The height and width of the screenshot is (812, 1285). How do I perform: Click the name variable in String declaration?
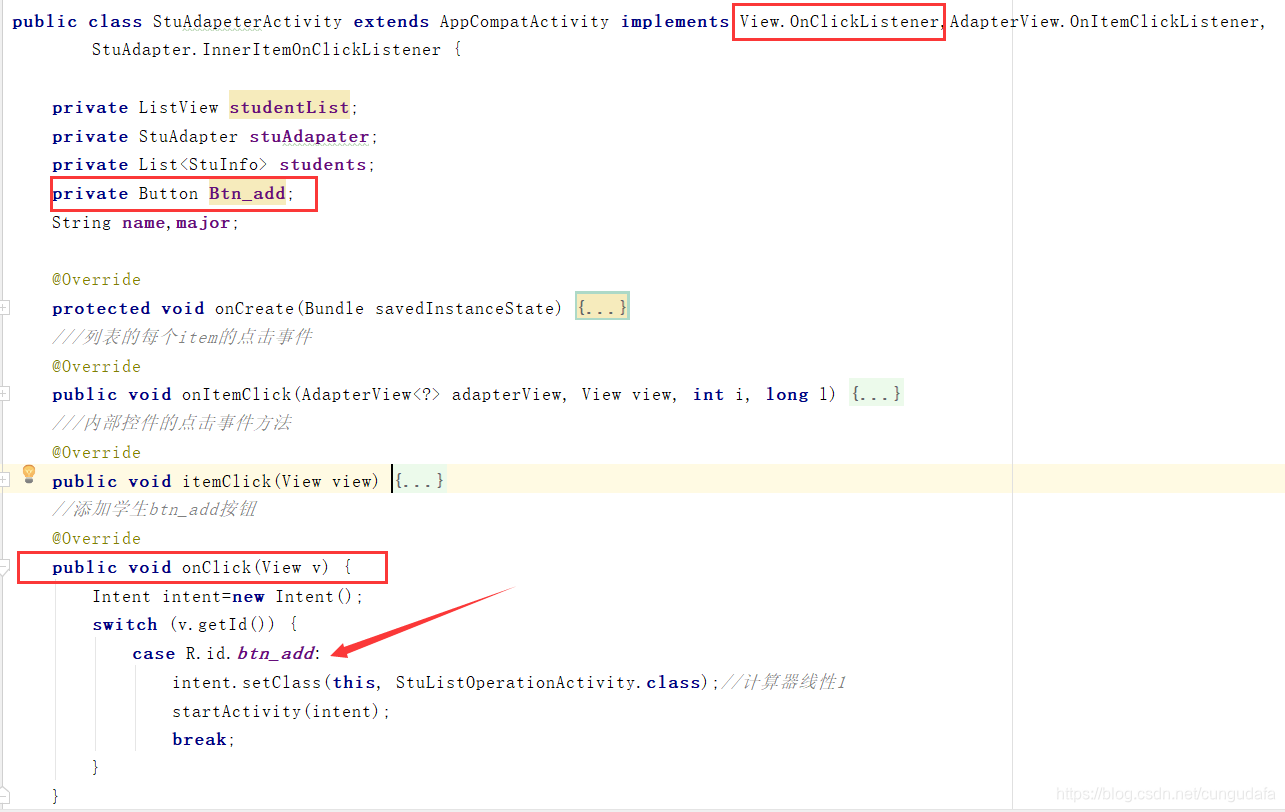(x=143, y=222)
